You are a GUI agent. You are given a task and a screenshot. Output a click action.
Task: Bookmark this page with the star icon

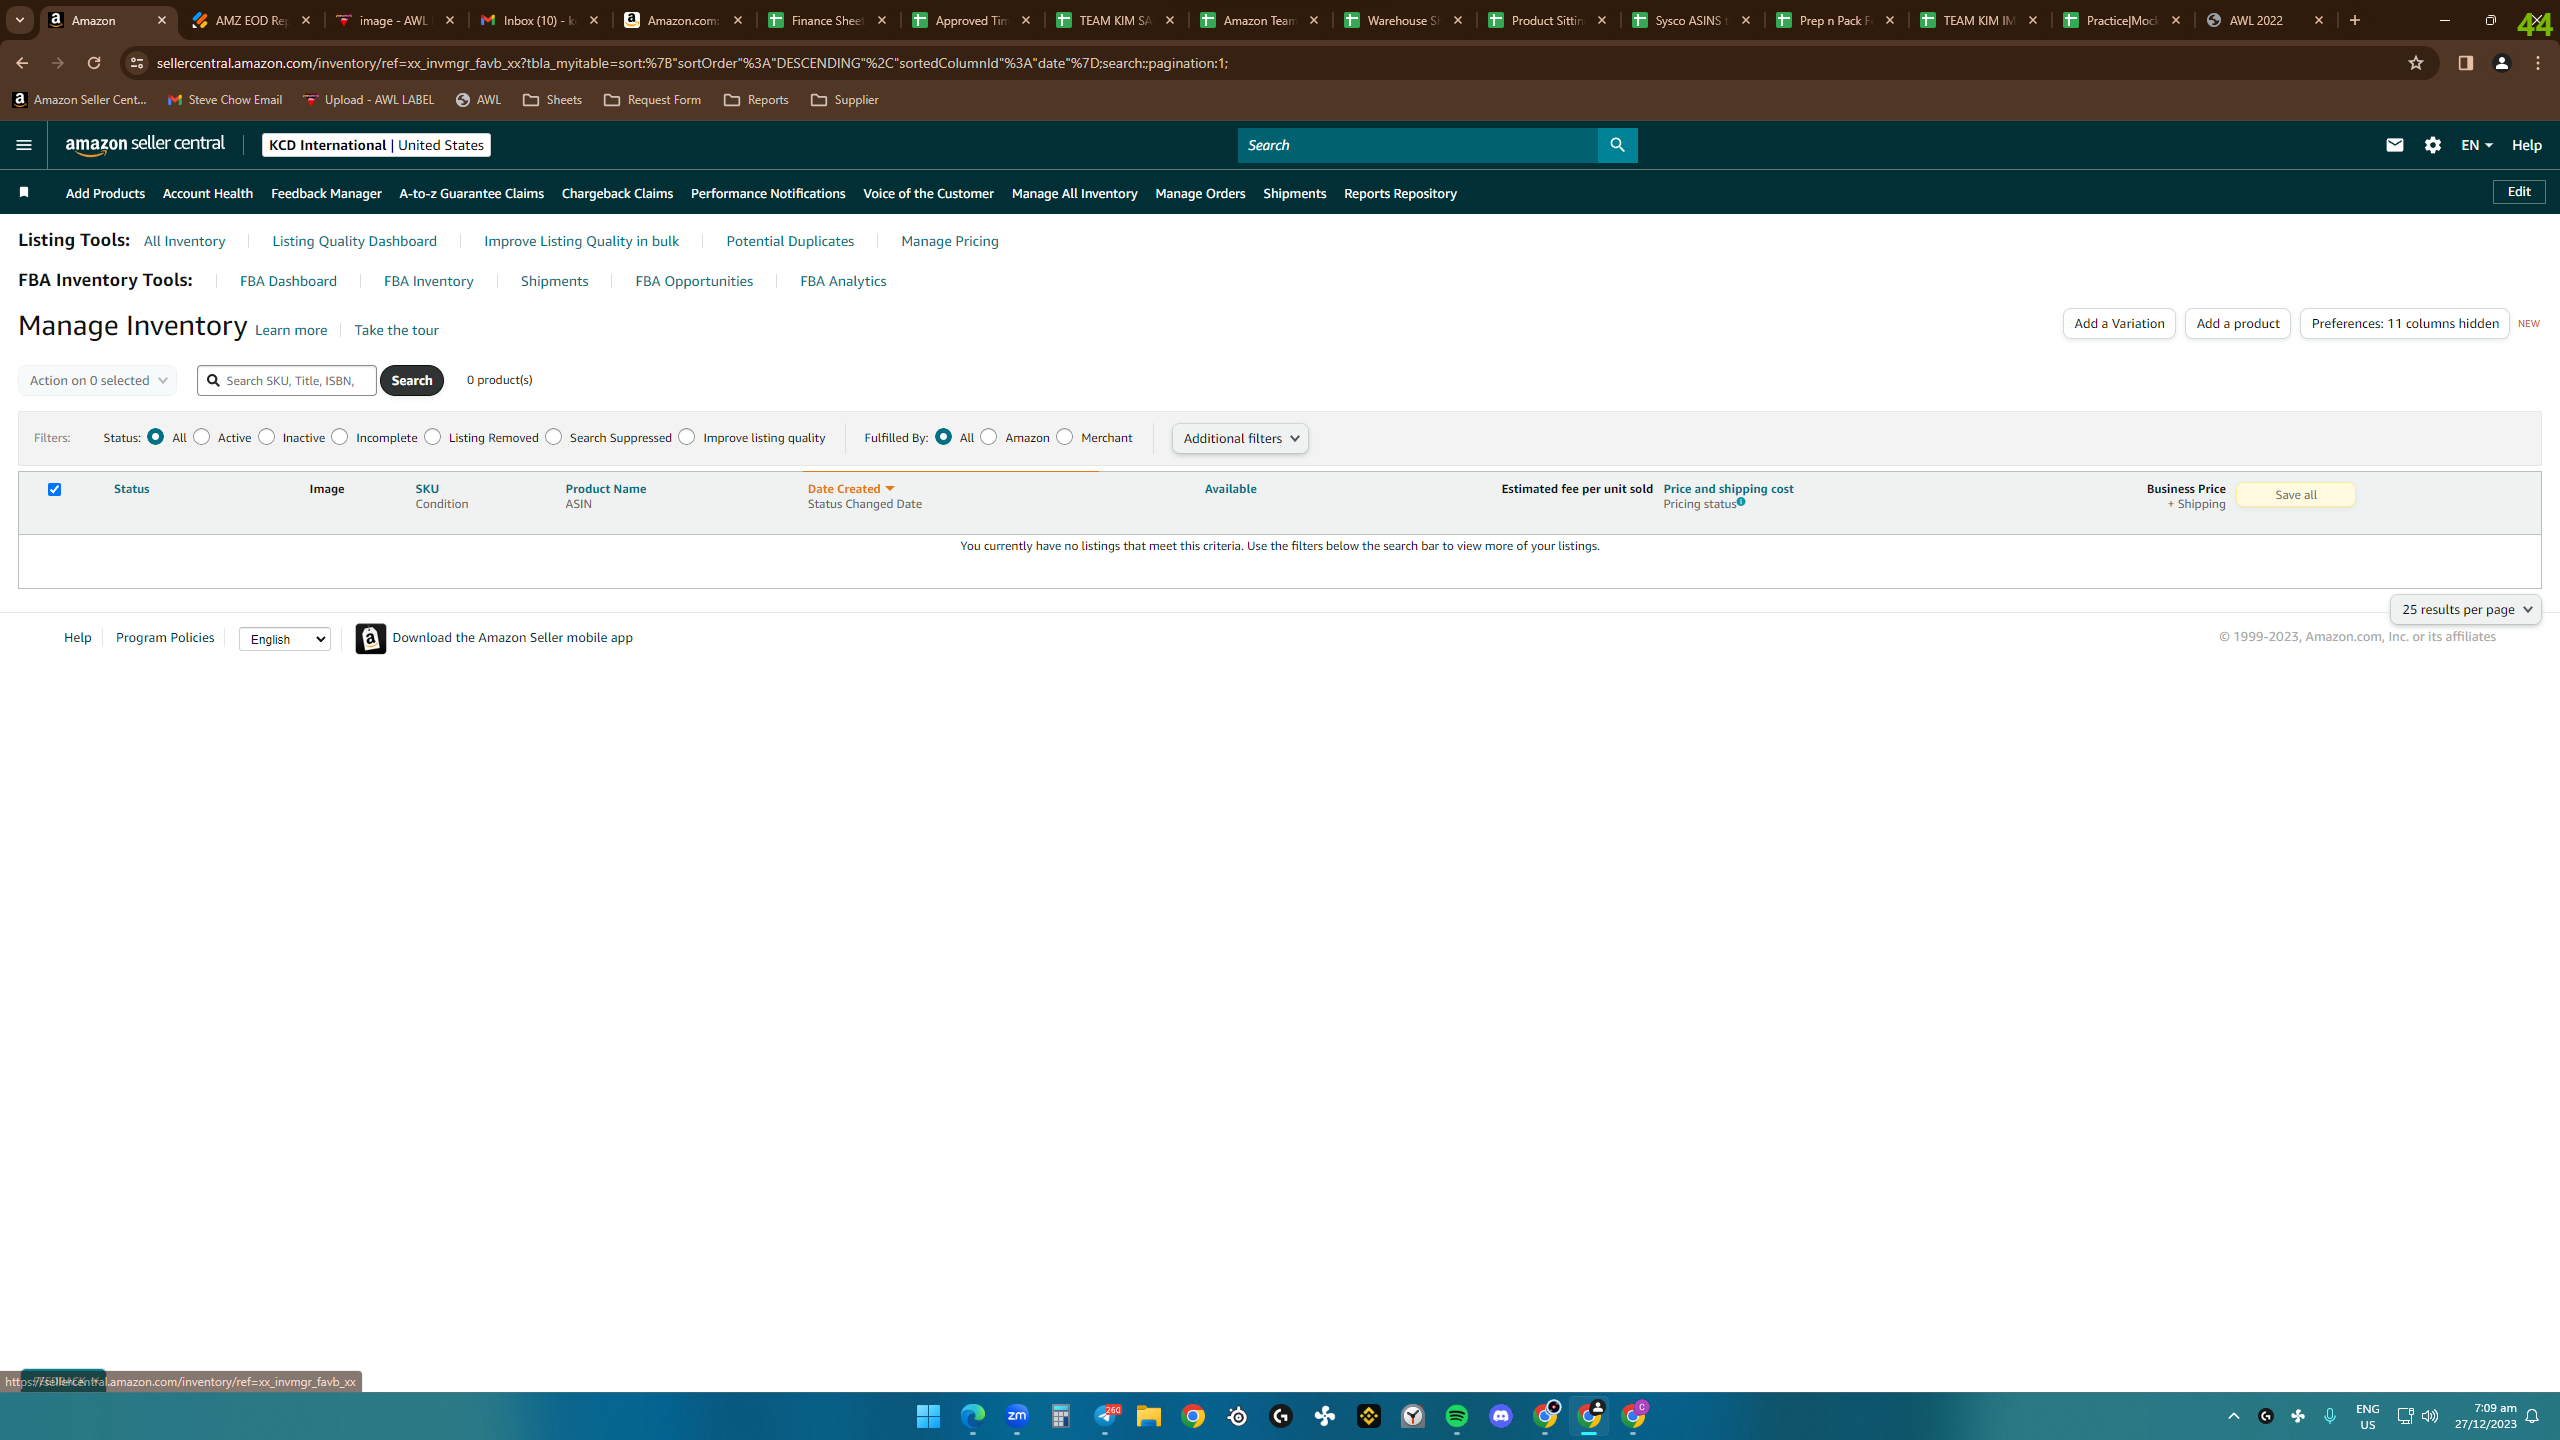[2416, 63]
